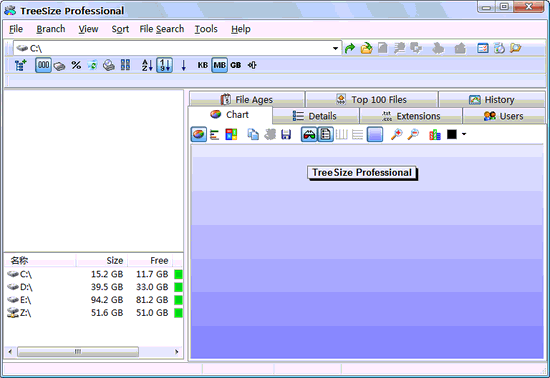
Task: Click the automatic units icon after GB
Action: (x=252, y=65)
